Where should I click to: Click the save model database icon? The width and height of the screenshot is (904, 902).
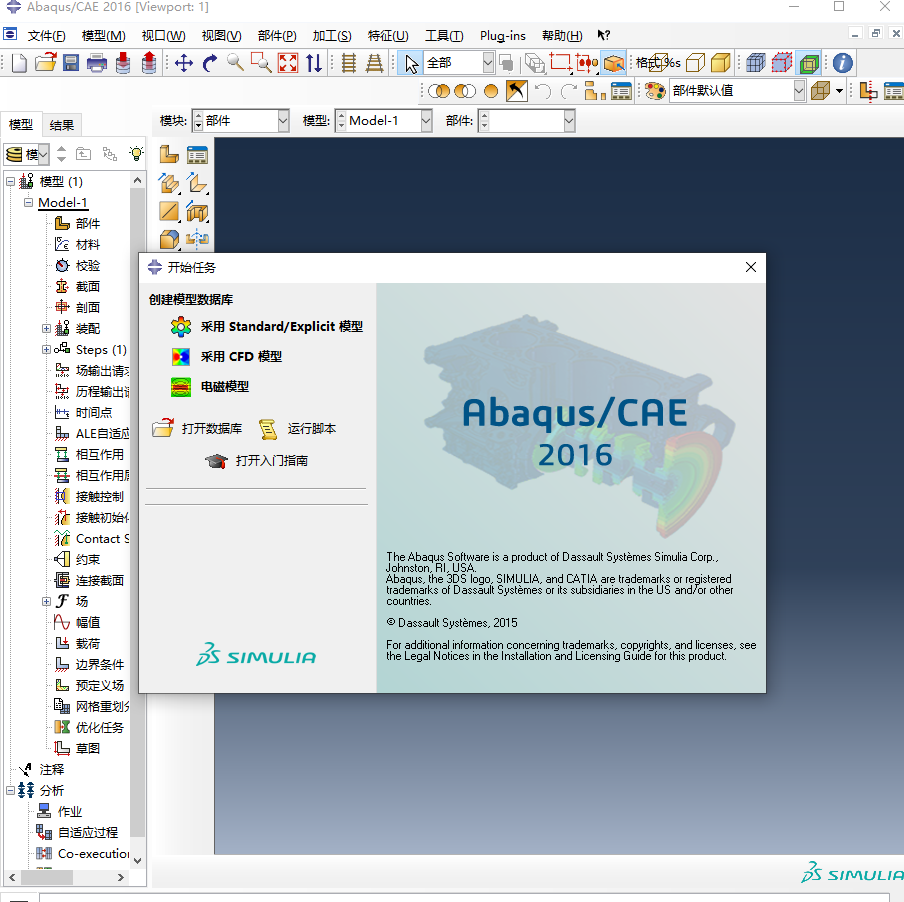(68, 62)
